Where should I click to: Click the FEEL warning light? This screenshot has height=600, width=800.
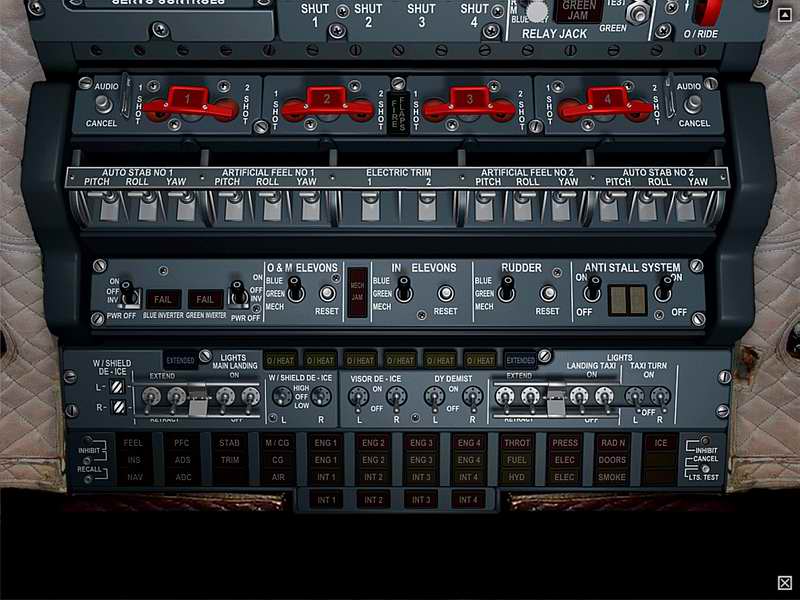click(133, 443)
